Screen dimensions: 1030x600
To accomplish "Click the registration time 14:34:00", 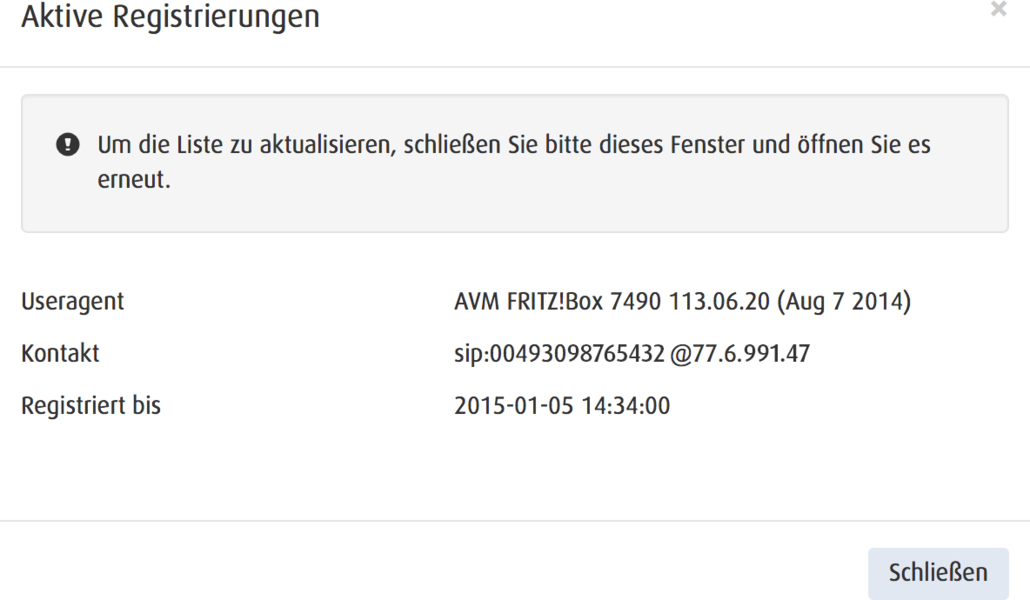I will tap(625, 405).
